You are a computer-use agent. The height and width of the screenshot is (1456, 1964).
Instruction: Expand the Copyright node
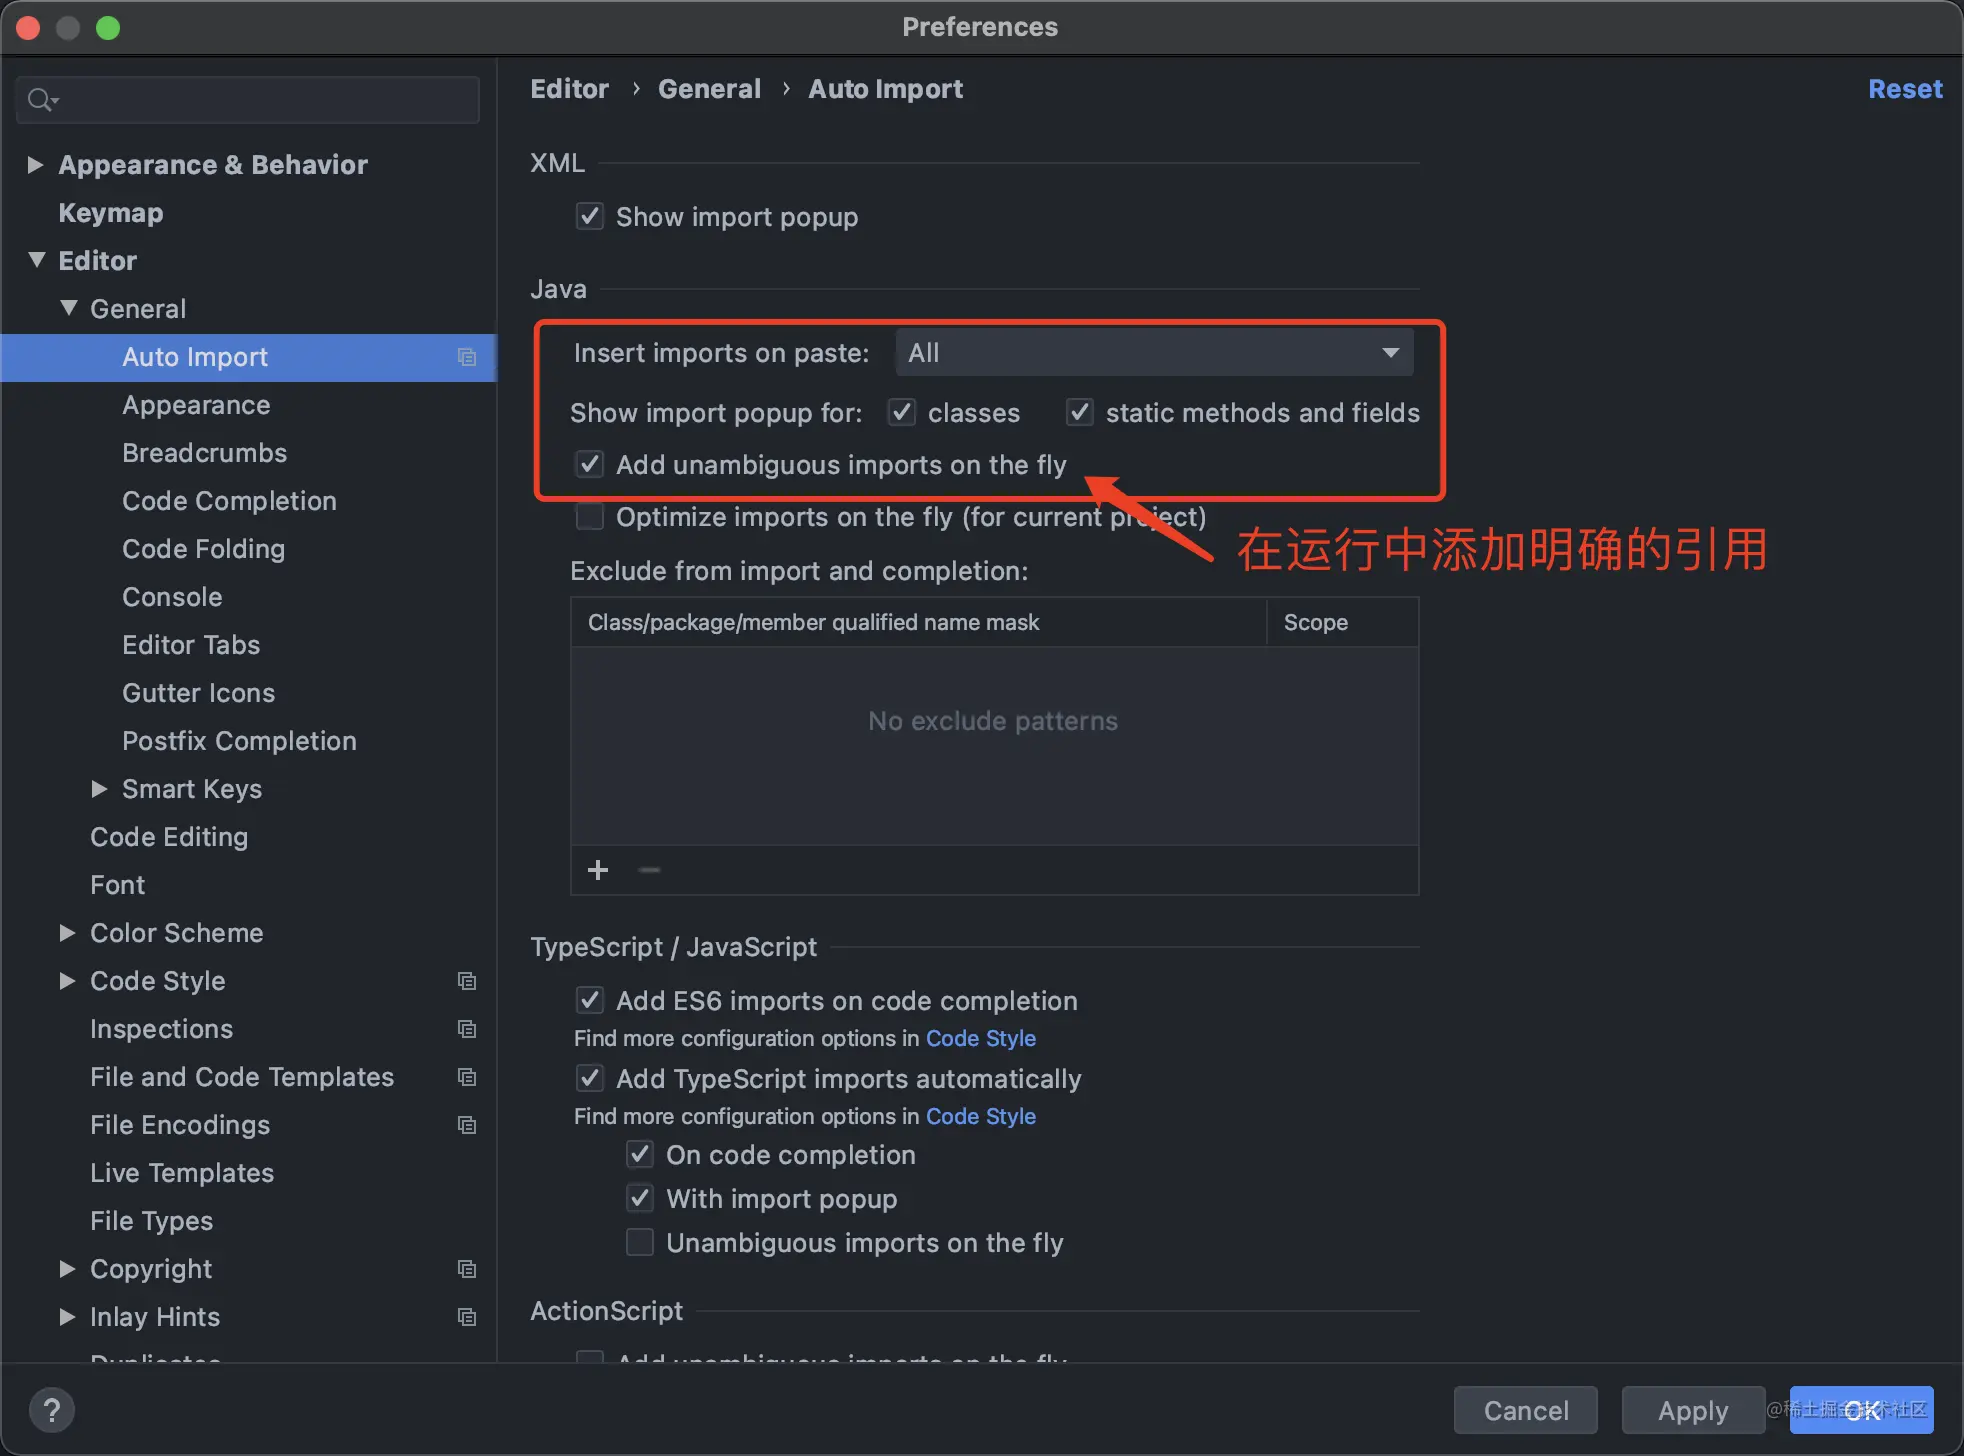click(x=67, y=1268)
